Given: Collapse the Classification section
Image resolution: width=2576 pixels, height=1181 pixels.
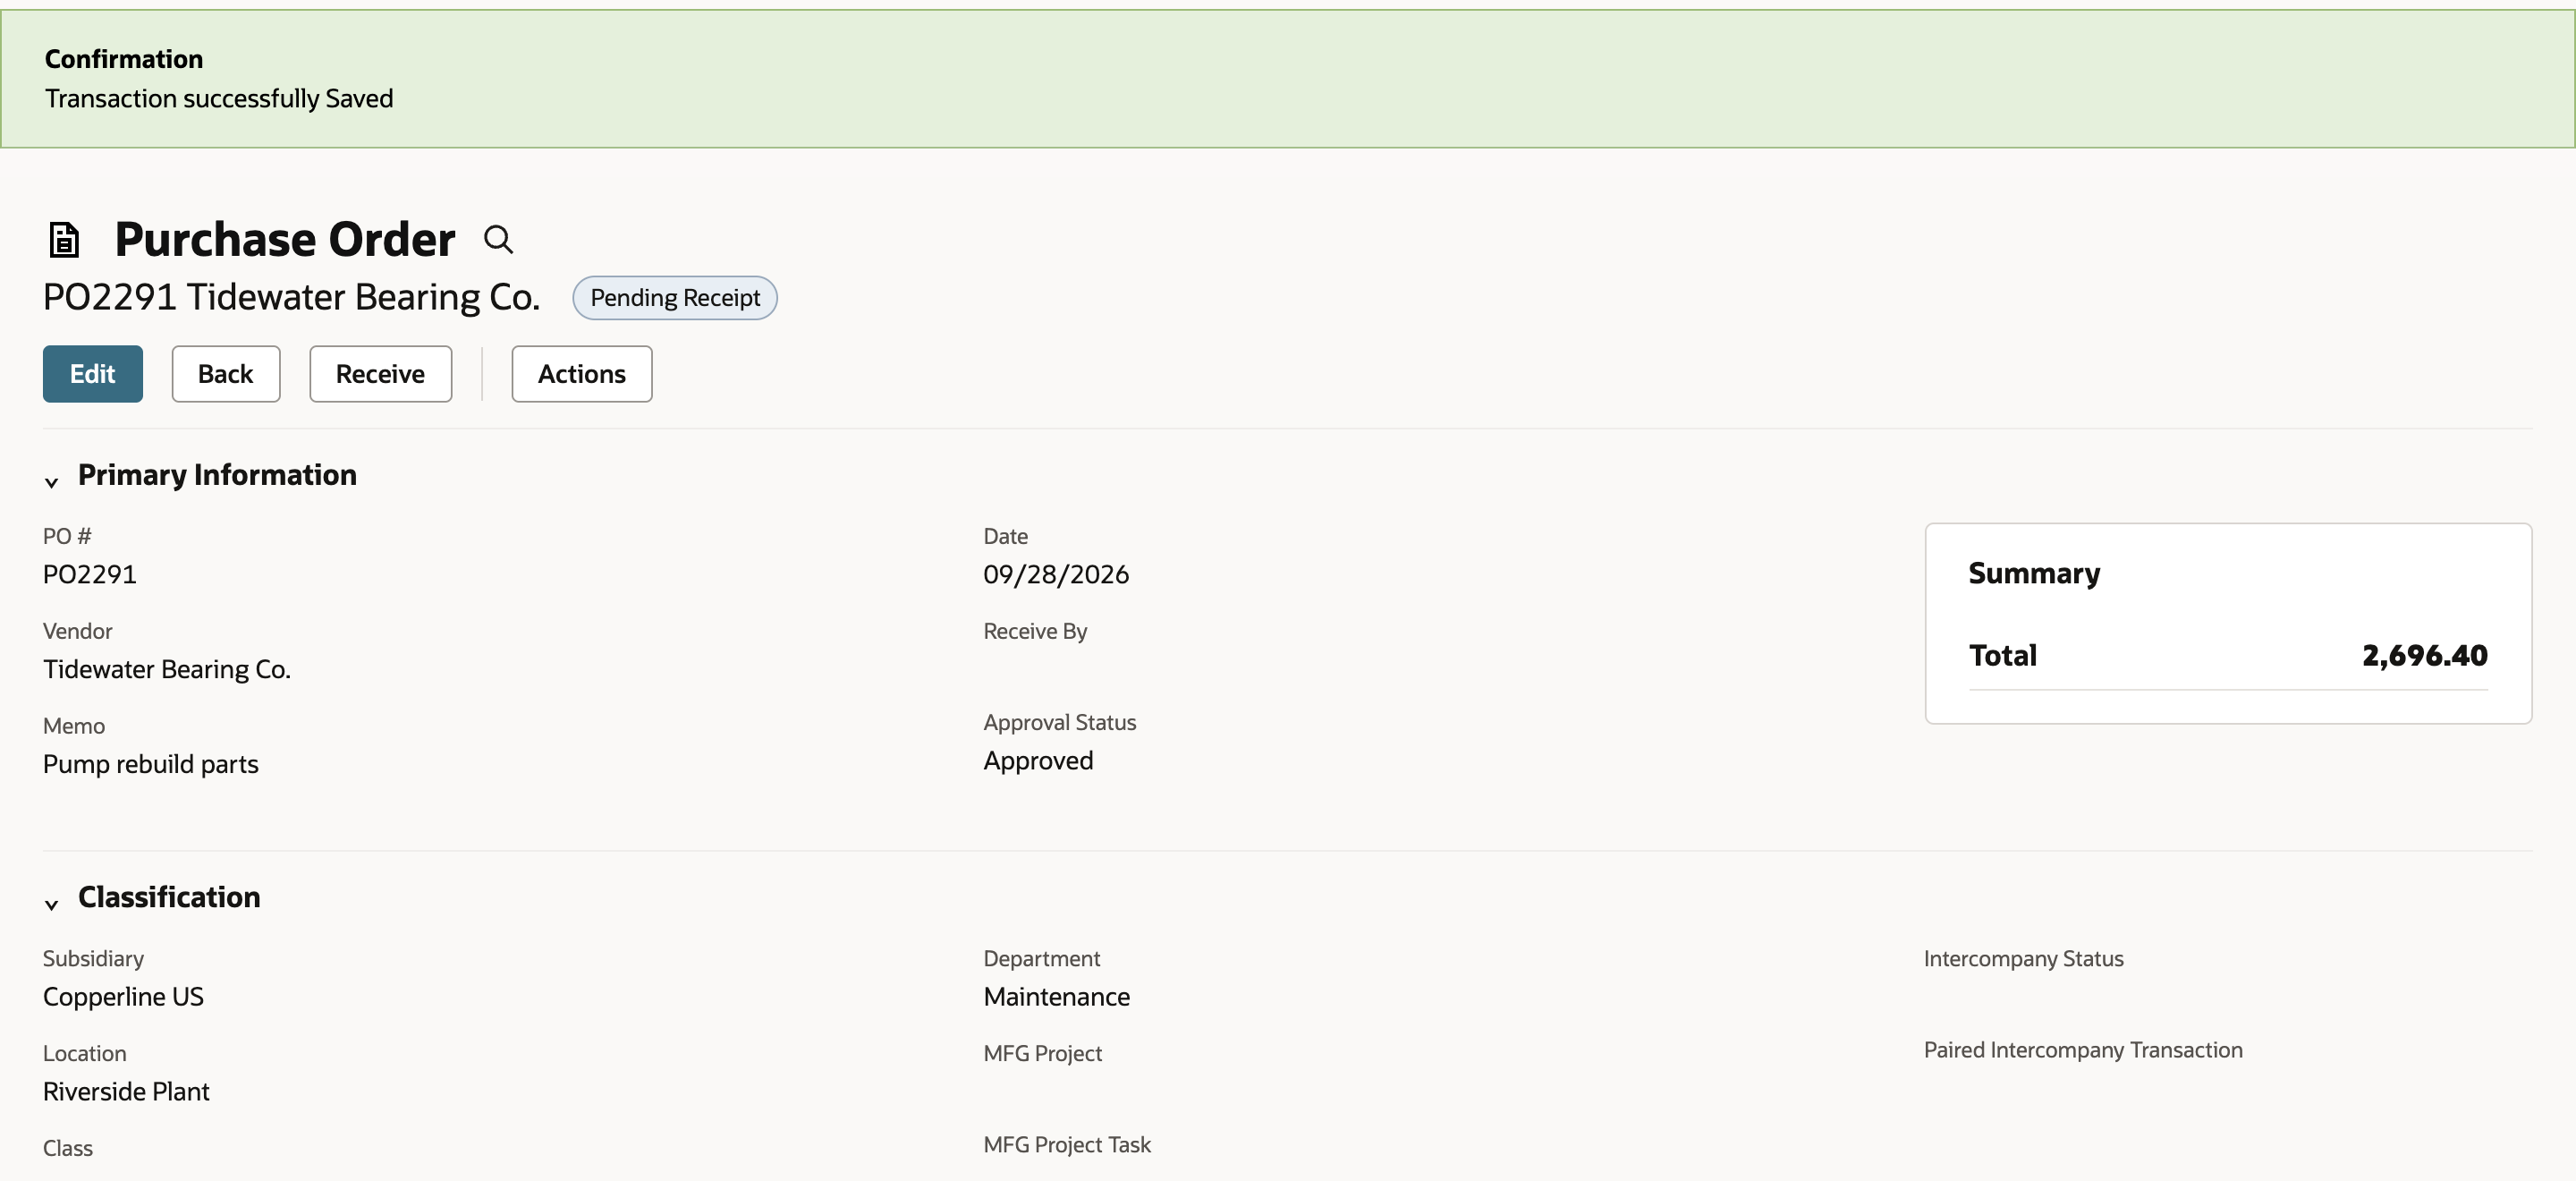Looking at the screenshot, I should (52, 904).
